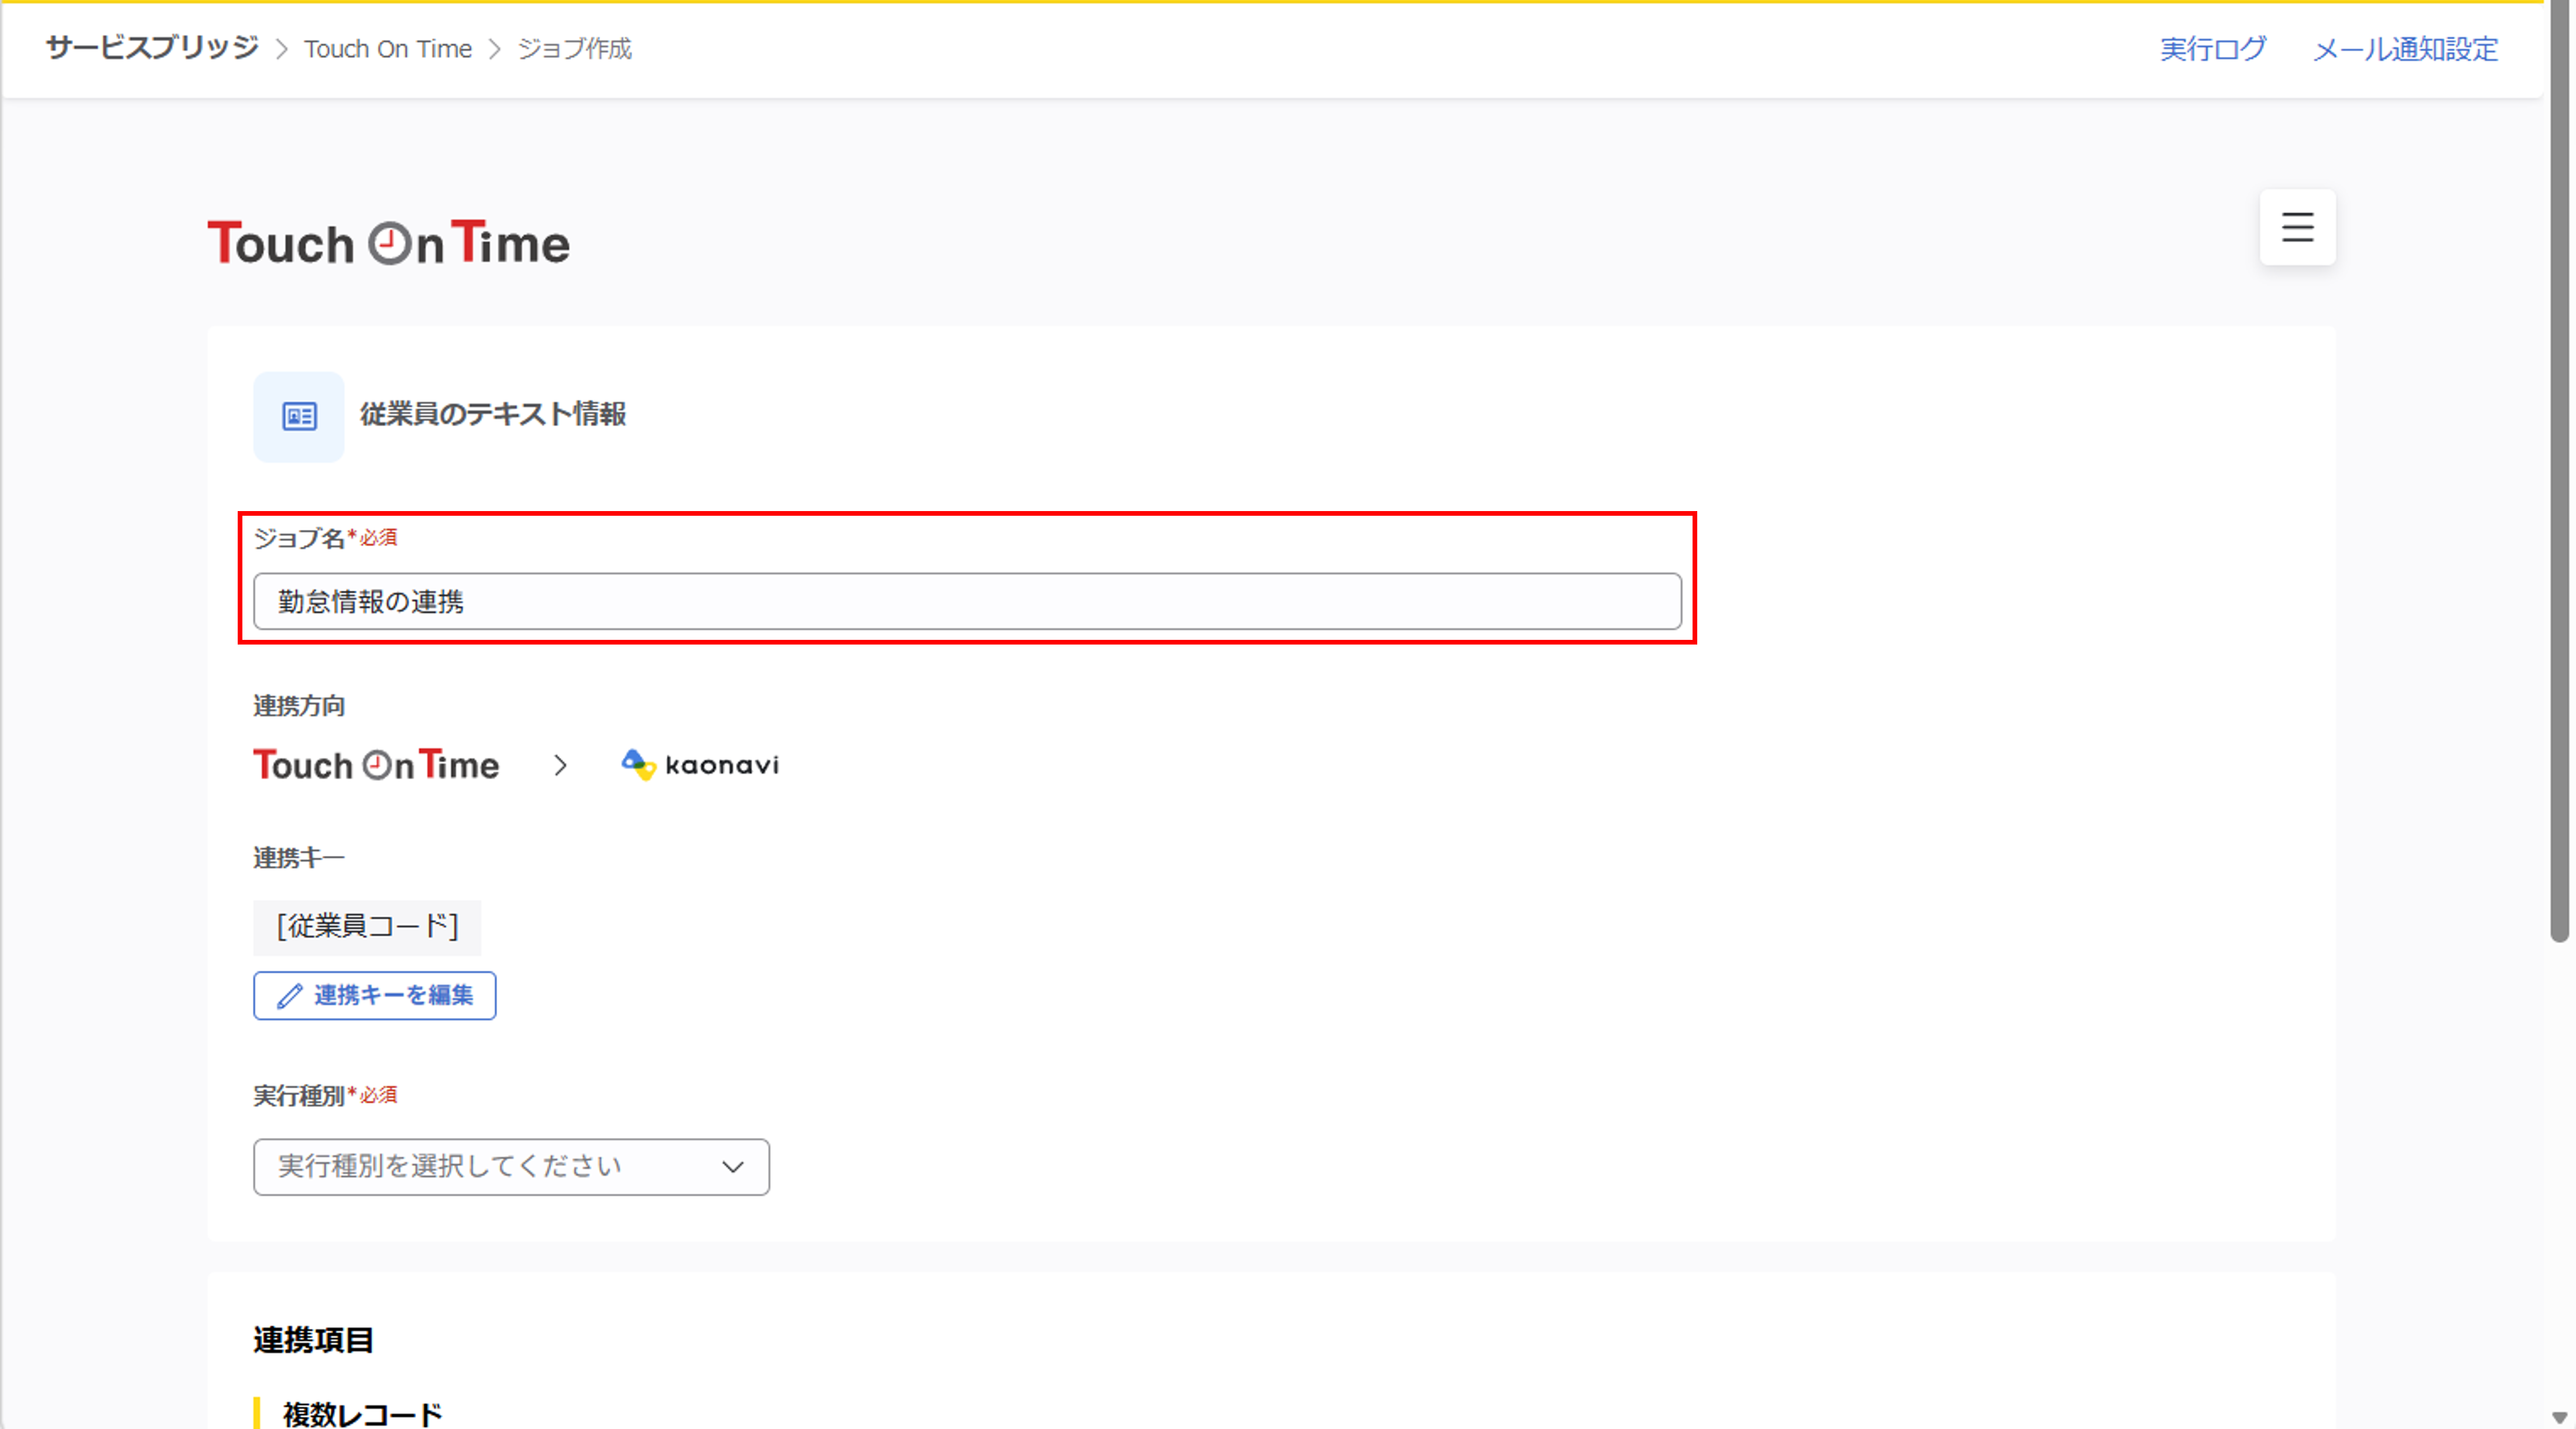Focus the ジョブ名 input field

[x=967, y=601]
